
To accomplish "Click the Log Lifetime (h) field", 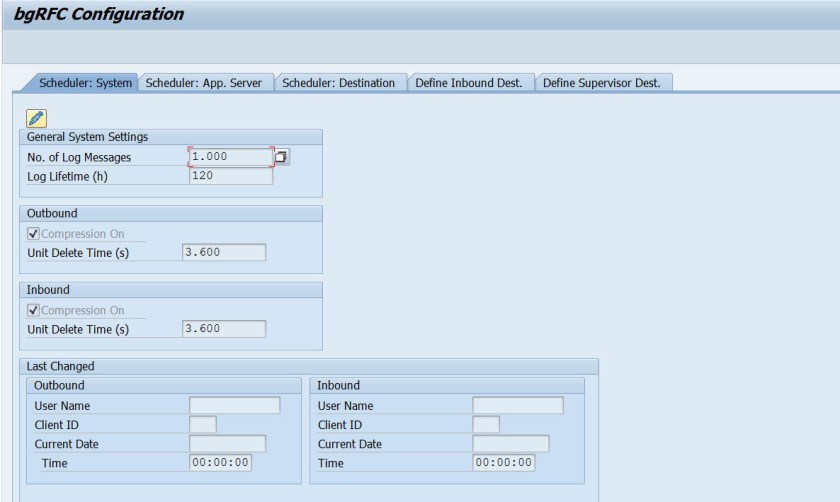I will pos(231,176).
